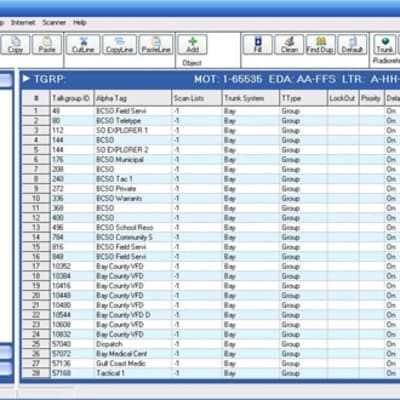Click 'BCSO Teletype' alpha tag cell
400x400 pixels.
click(x=133, y=121)
